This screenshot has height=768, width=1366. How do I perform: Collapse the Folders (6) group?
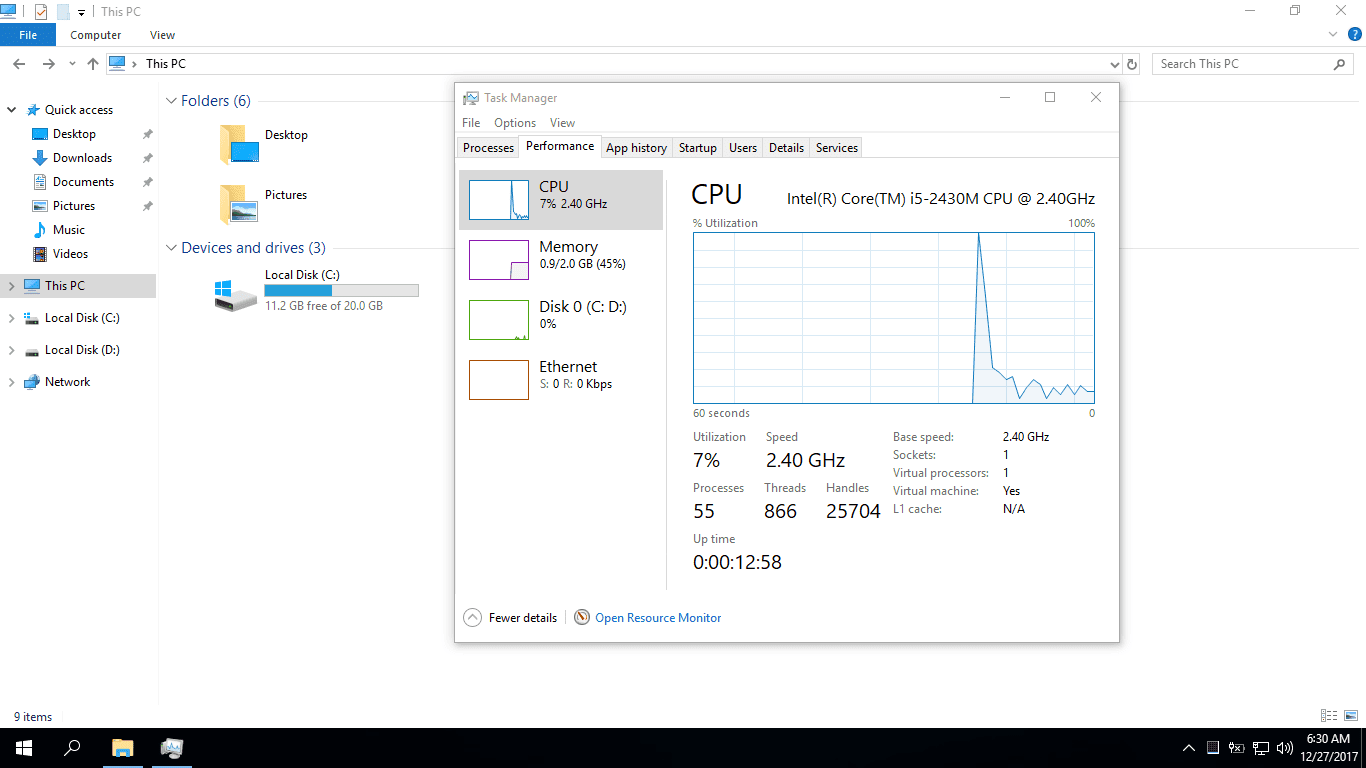click(172, 101)
